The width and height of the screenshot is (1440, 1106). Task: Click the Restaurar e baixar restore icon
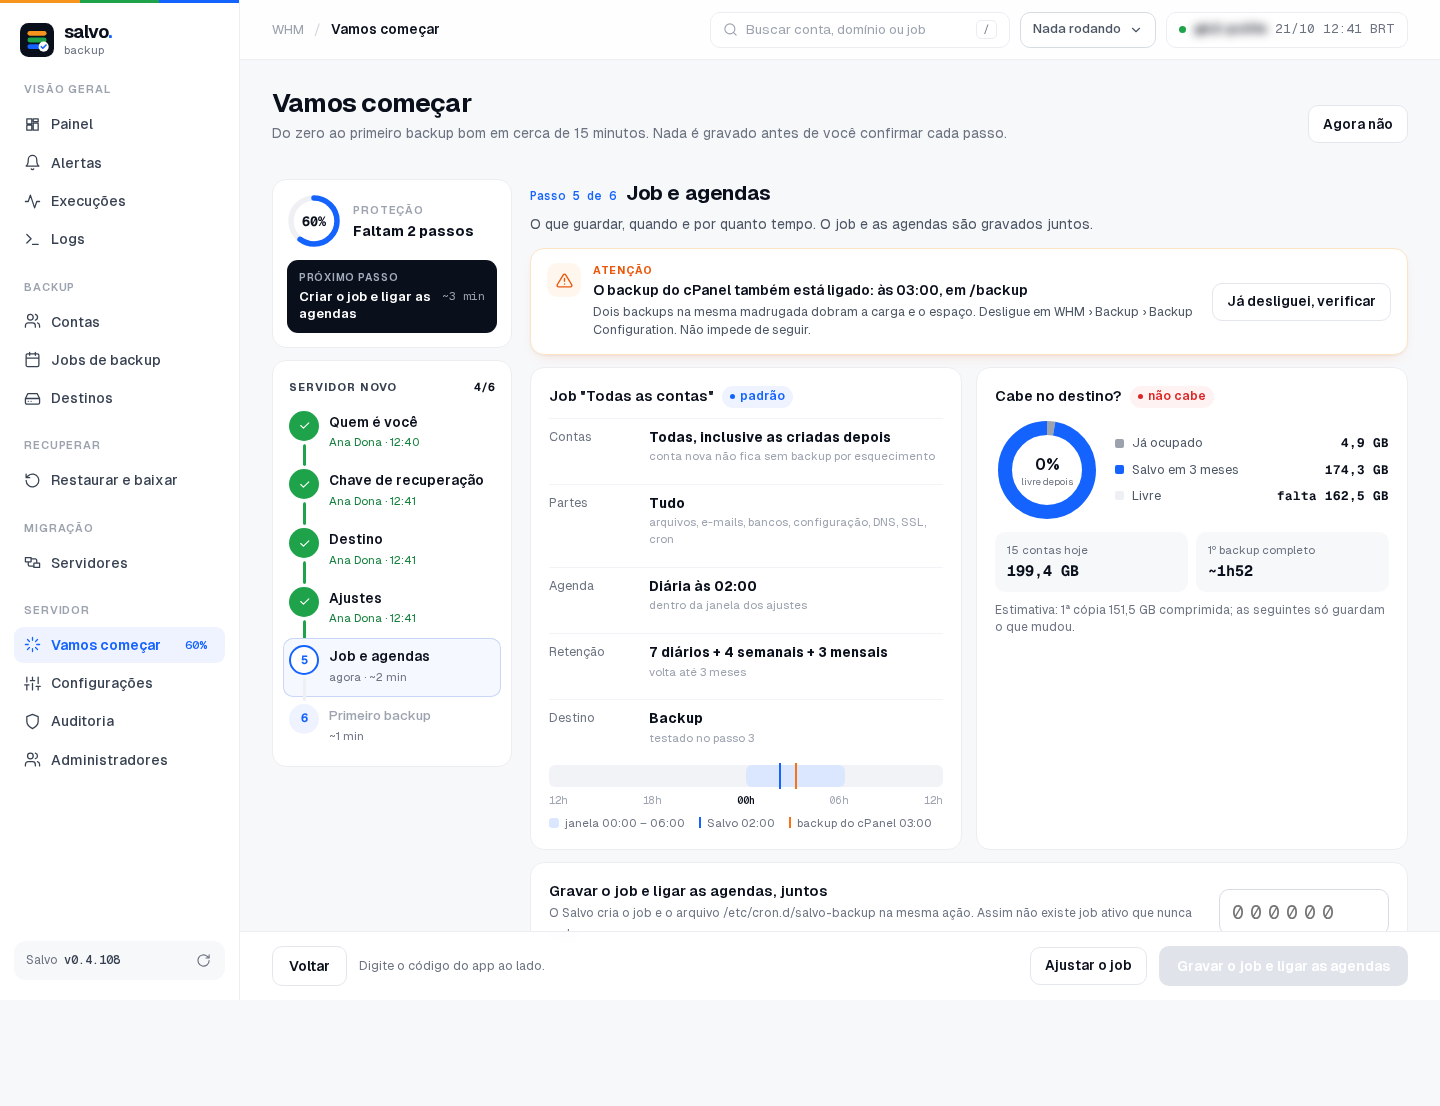[x=32, y=480]
